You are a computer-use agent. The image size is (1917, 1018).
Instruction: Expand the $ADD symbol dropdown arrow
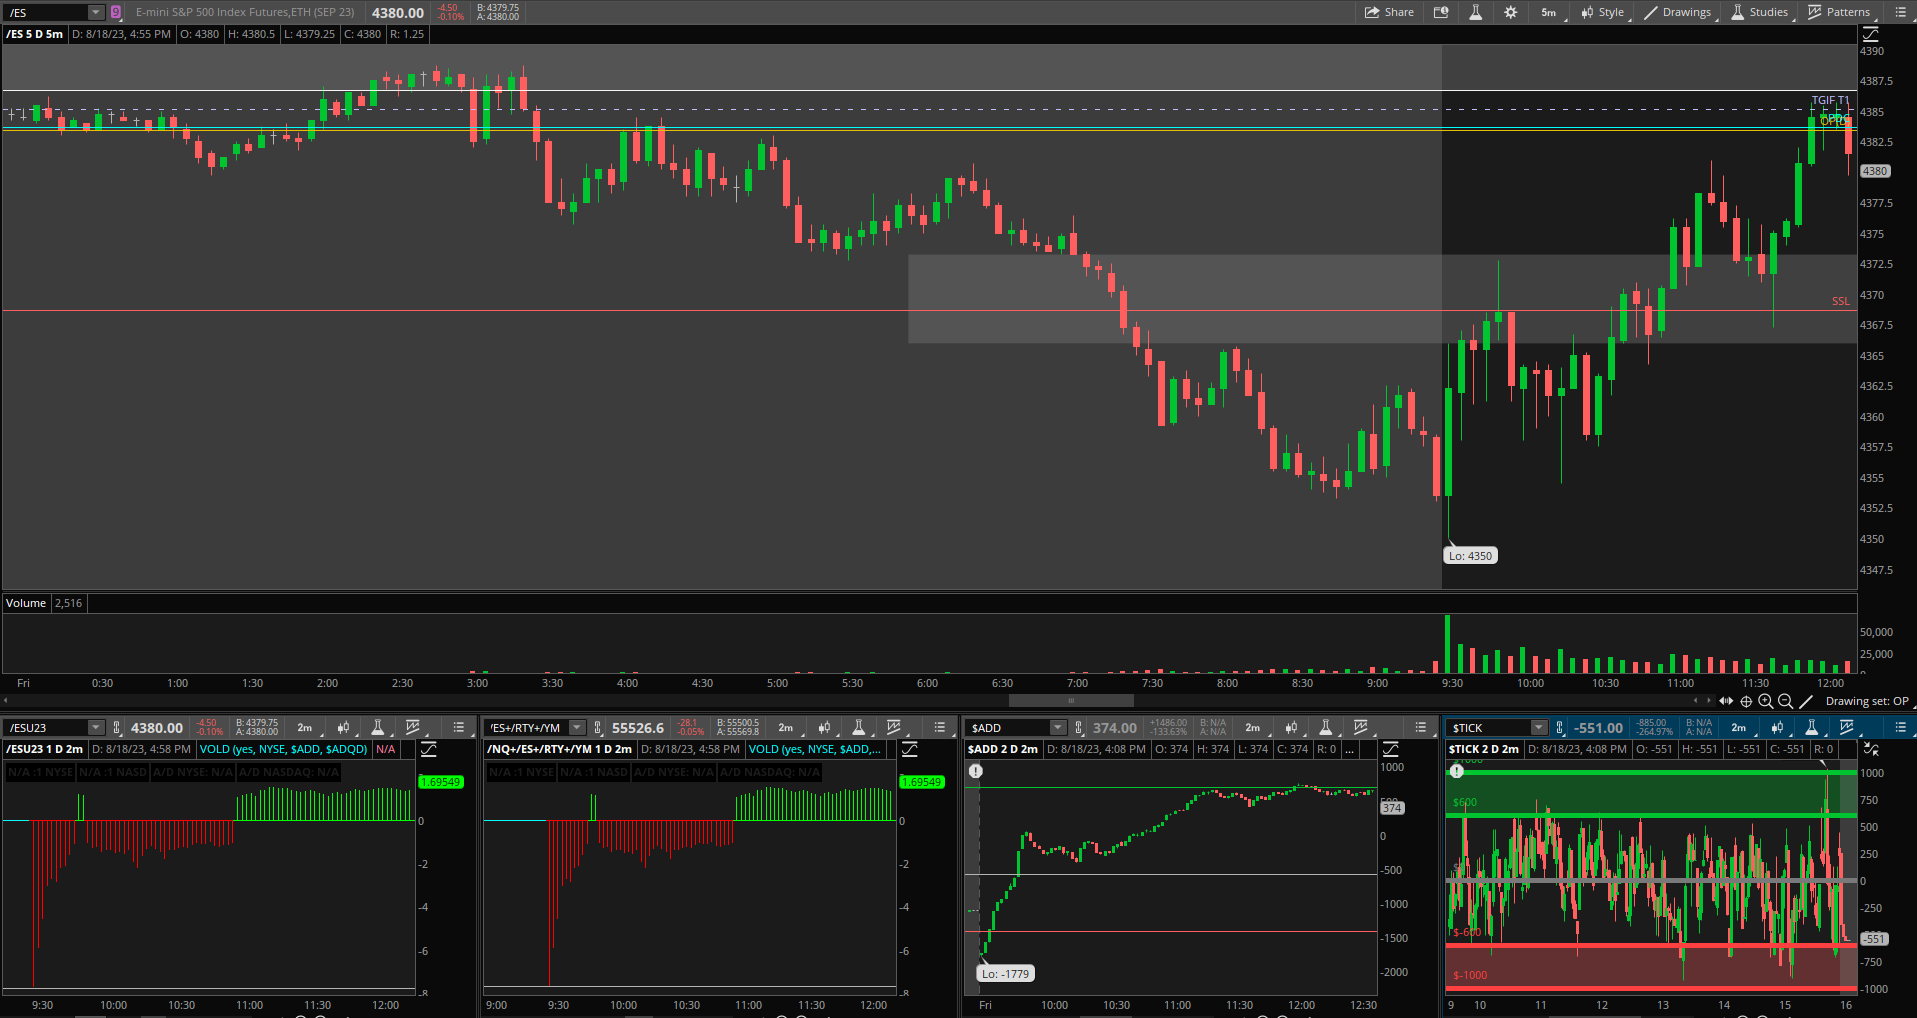1058,727
